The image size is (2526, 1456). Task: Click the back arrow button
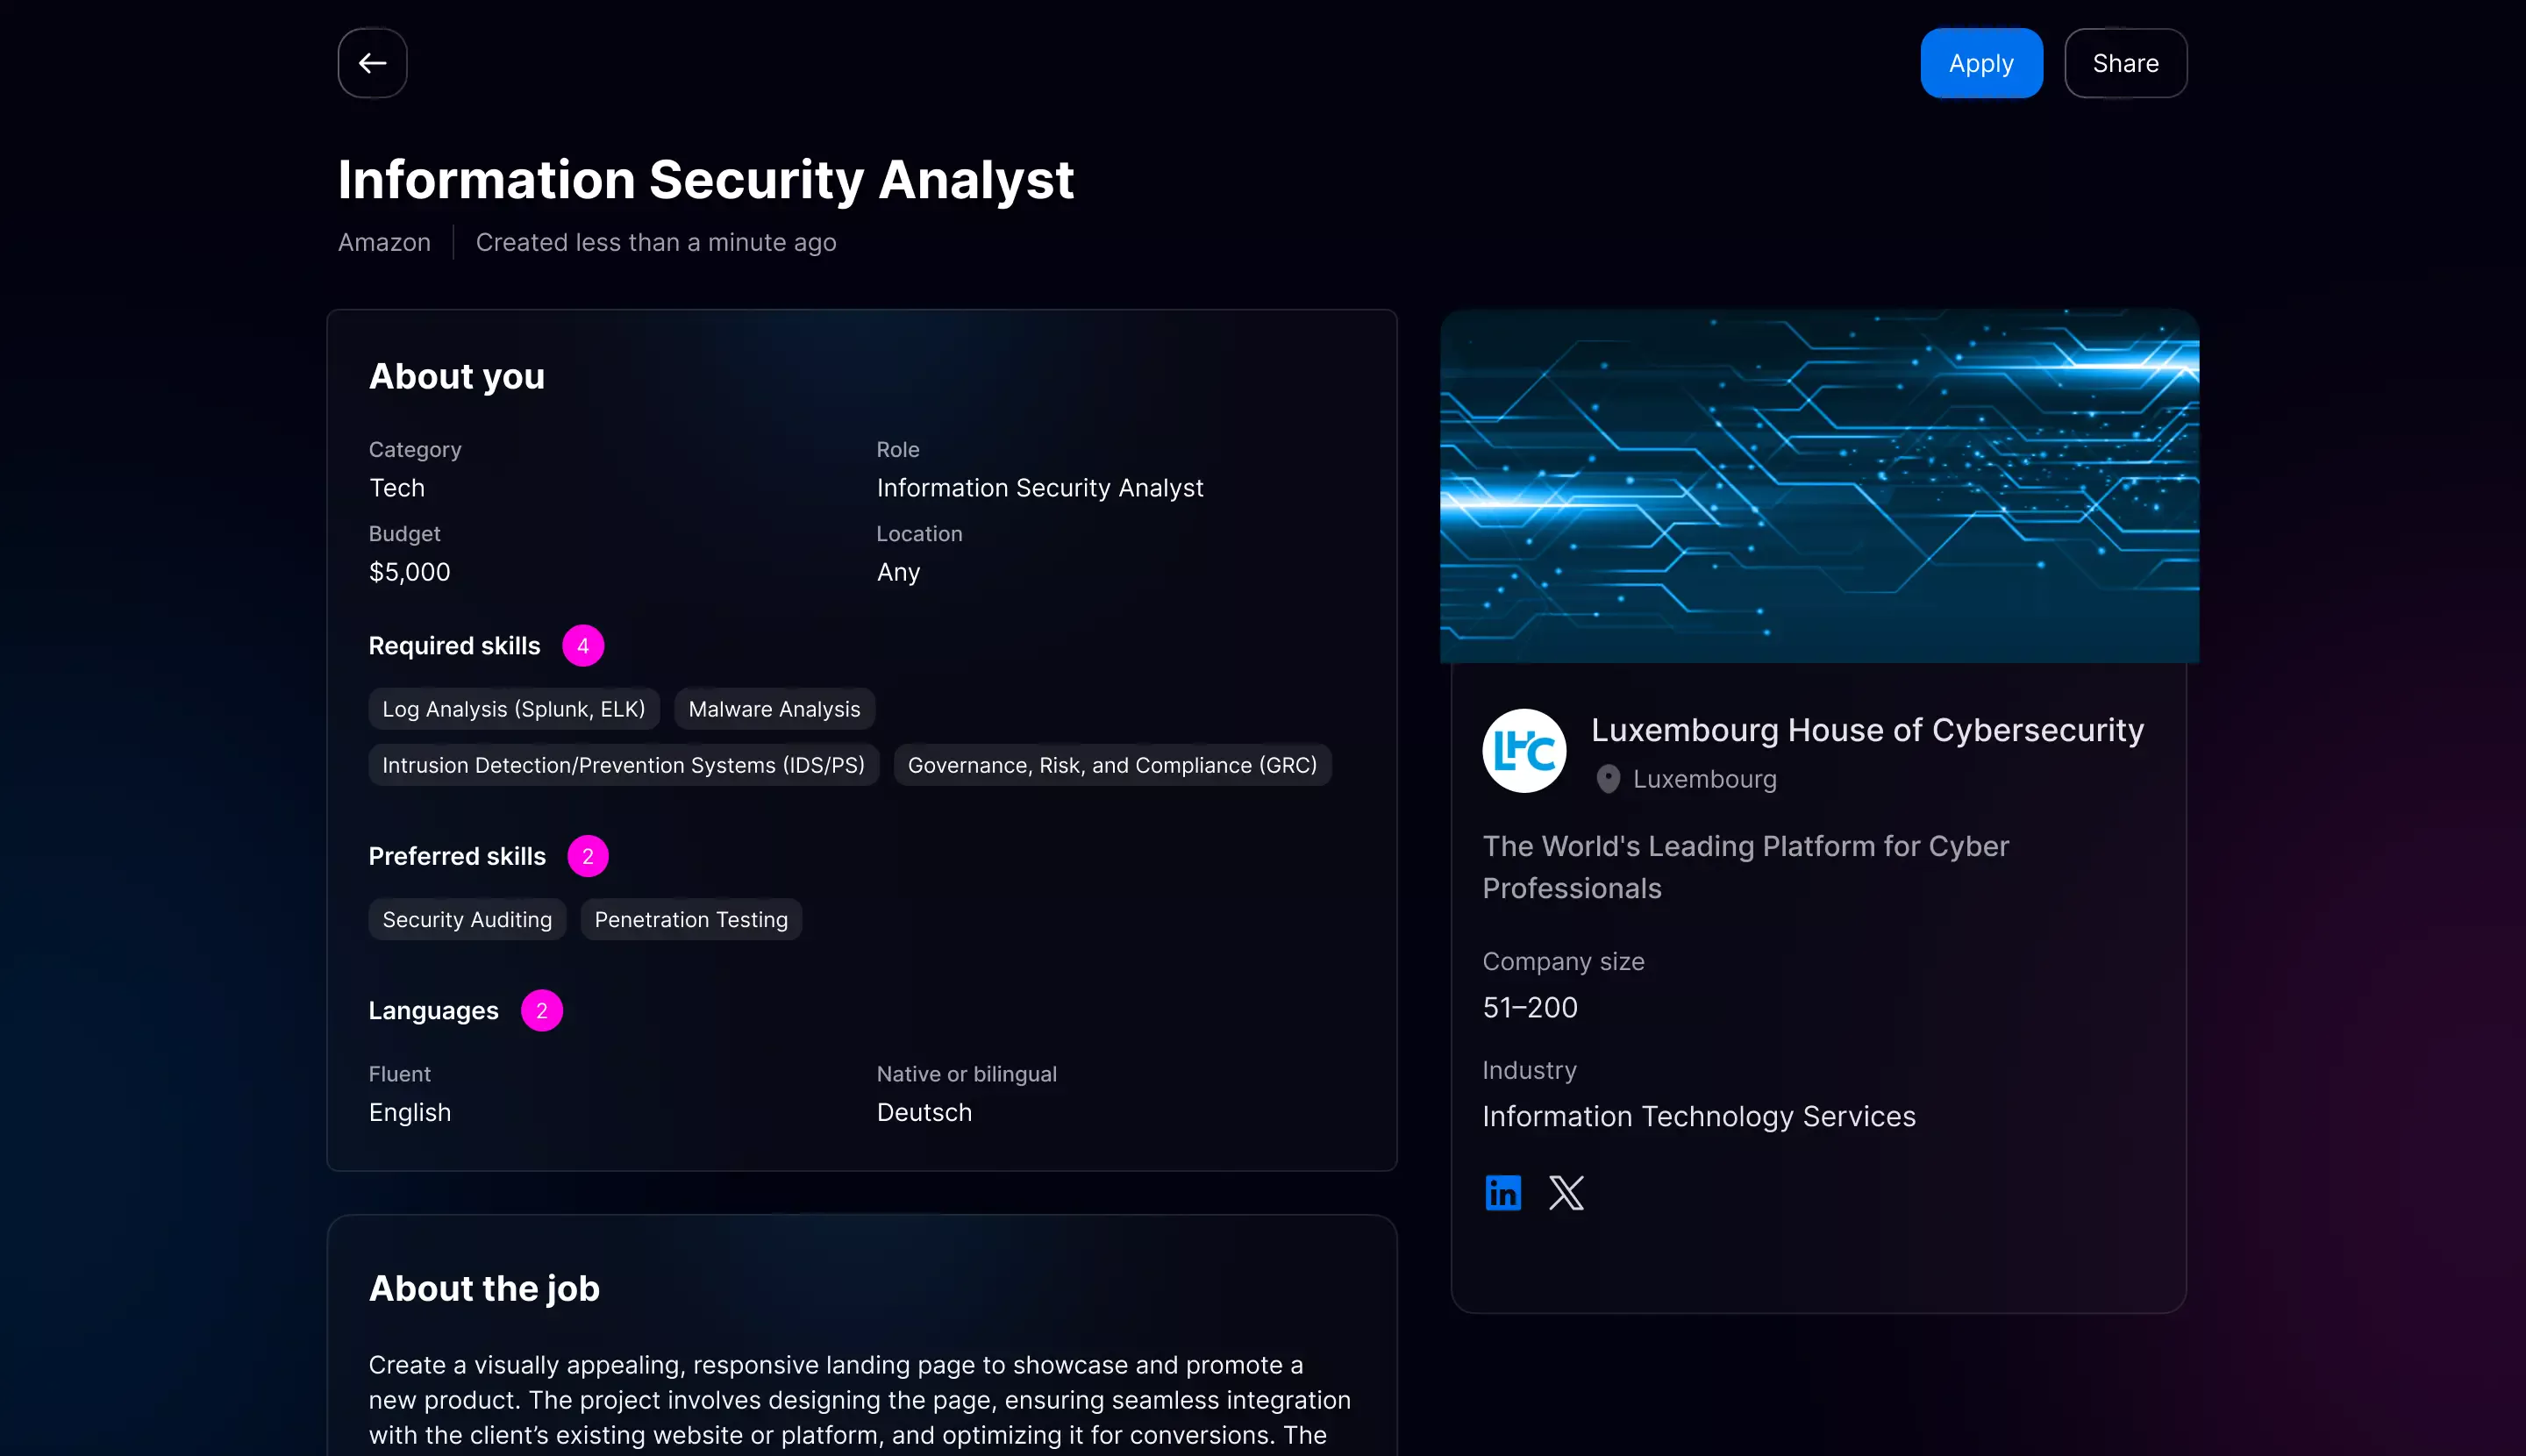click(x=372, y=63)
